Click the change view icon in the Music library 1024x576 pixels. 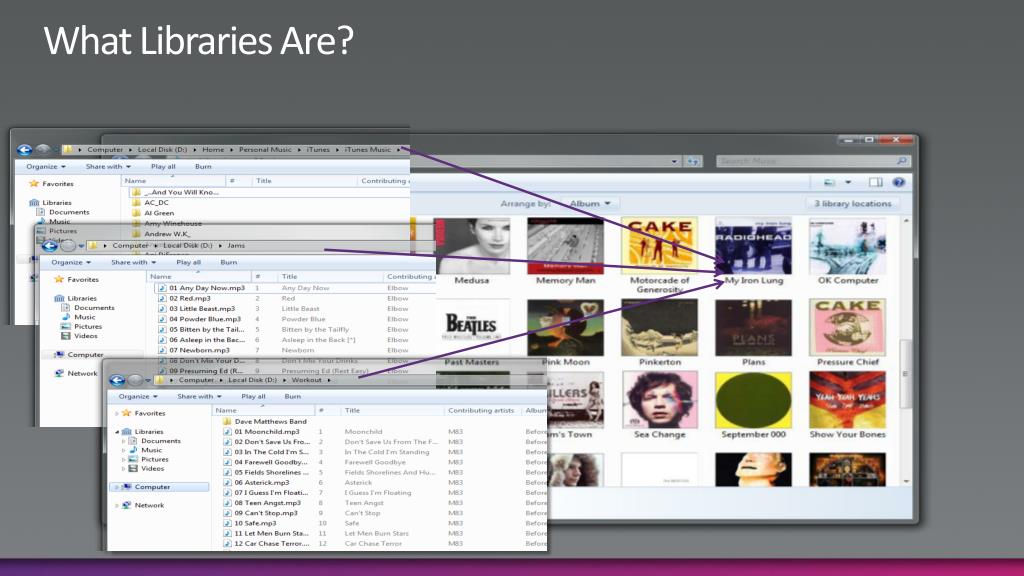click(x=829, y=183)
